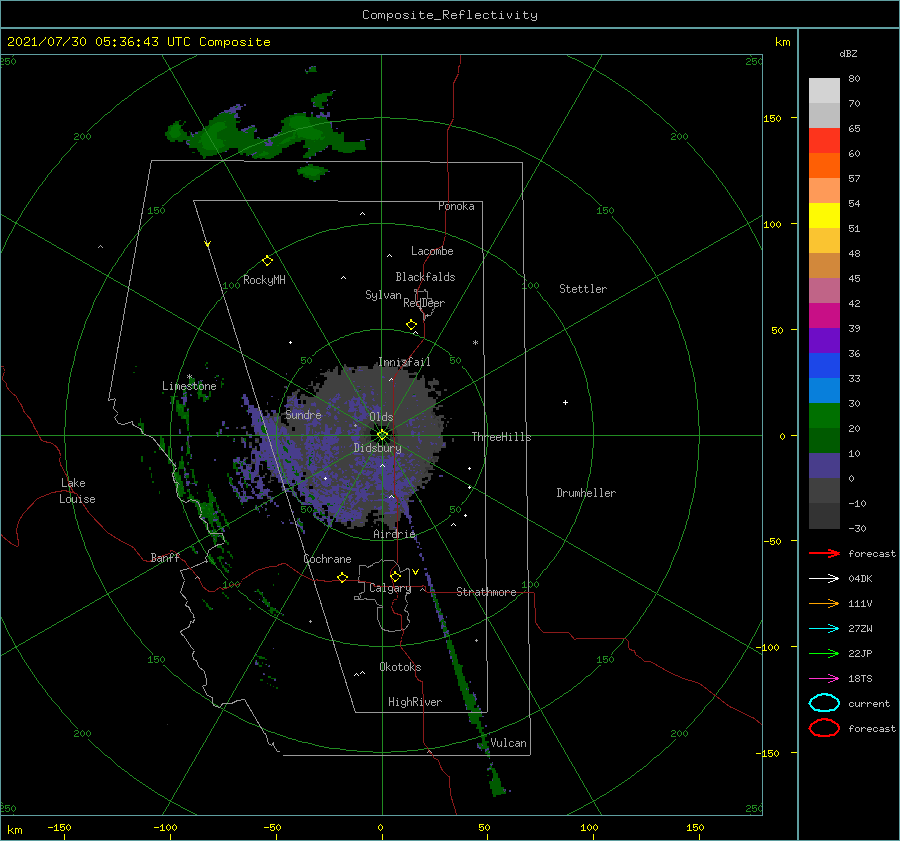This screenshot has width=900, height=841.
Task: Select the asterisk marker above Limestone
Action: (x=189, y=377)
